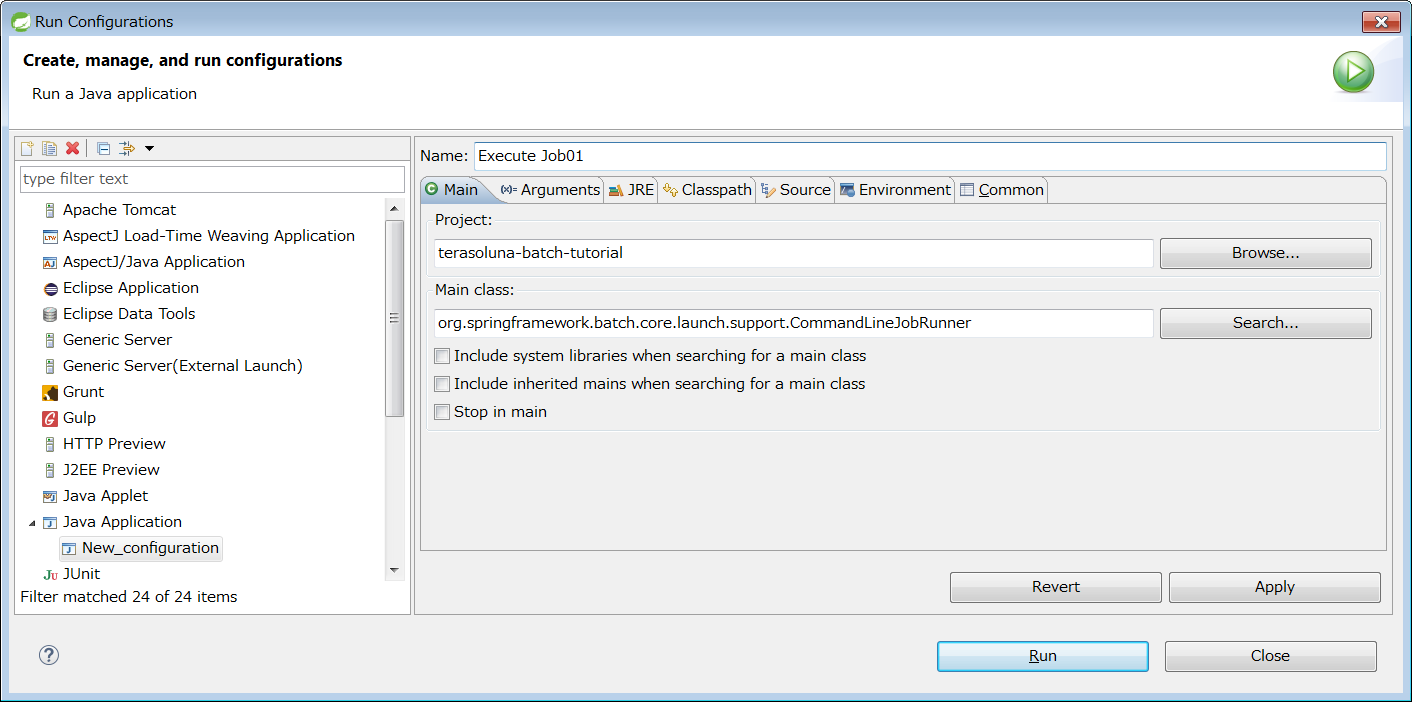Click the Apply button
1412x702 pixels.
[1275, 587]
